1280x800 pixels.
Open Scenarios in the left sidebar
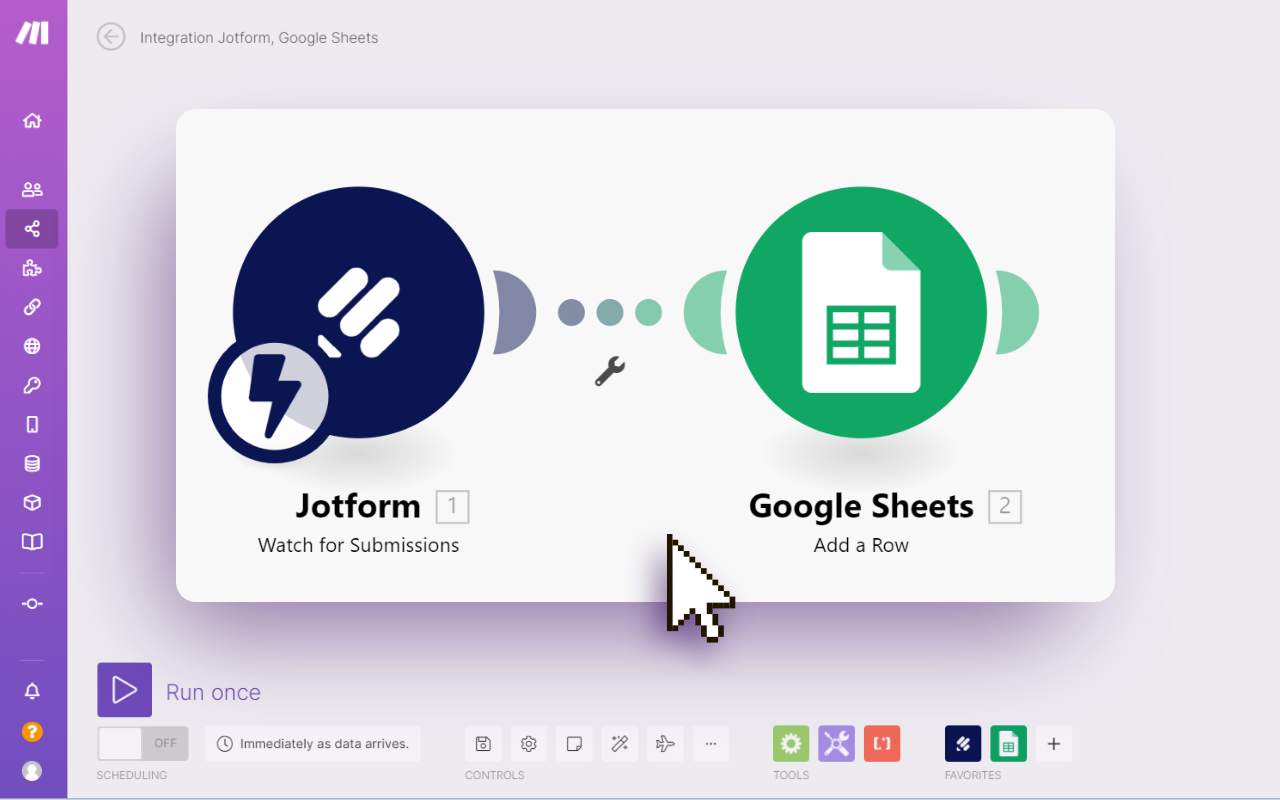pyautogui.click(x=32, y=229)
